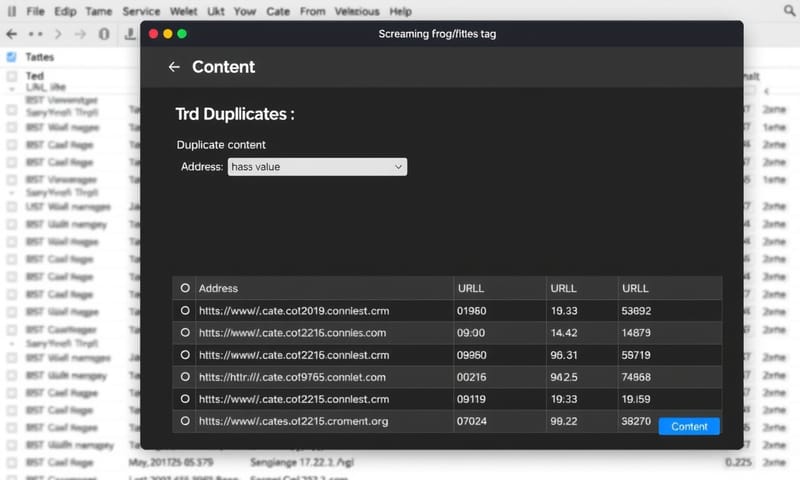Select radio for the cot2019.connlest.crm row
This screenshot has width=800, height=480.
click(184, 311)
